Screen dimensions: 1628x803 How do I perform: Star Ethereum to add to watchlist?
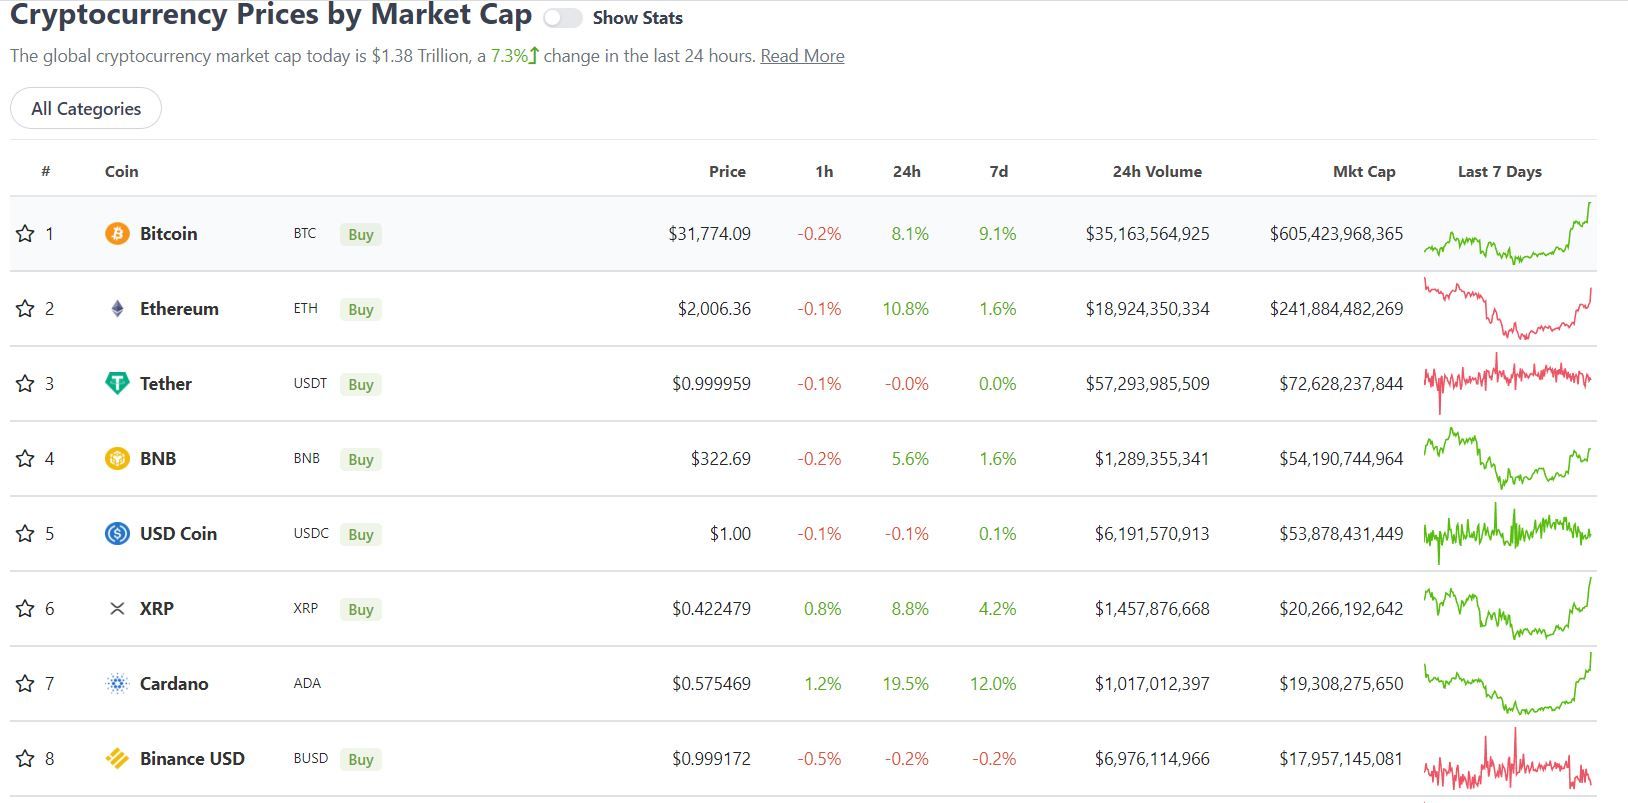click(x=25, y=309)
